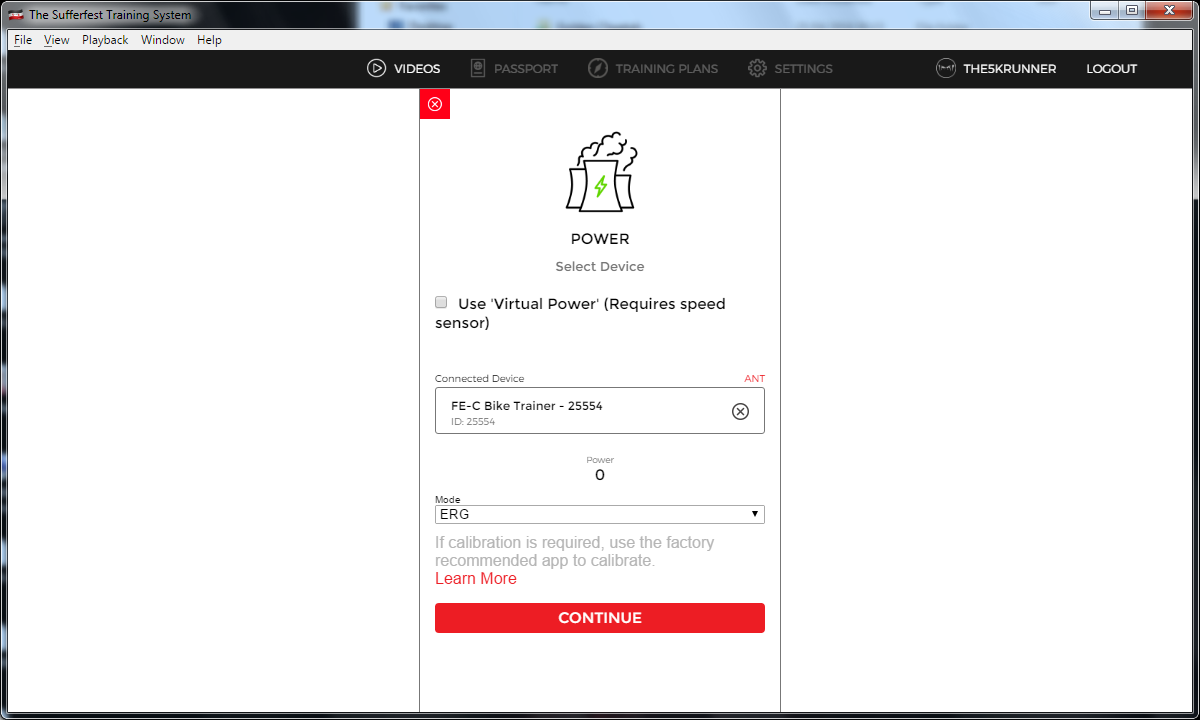Image resolution: width=1200 pixels, height=720 pixels.
Task: Go to the PASSPORT tab
Action: (x=526, y=69)
